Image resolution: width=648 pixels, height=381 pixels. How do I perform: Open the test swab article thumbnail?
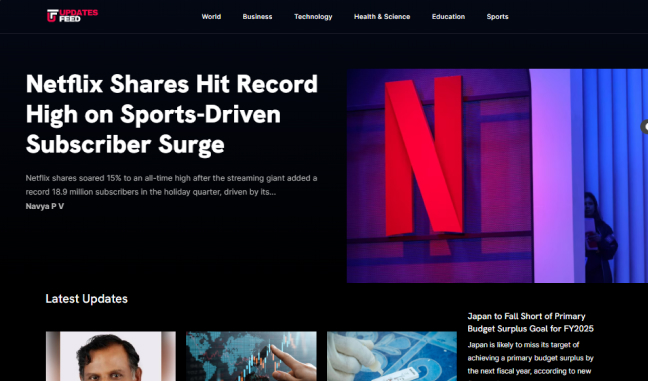click(x=392, y=356)
